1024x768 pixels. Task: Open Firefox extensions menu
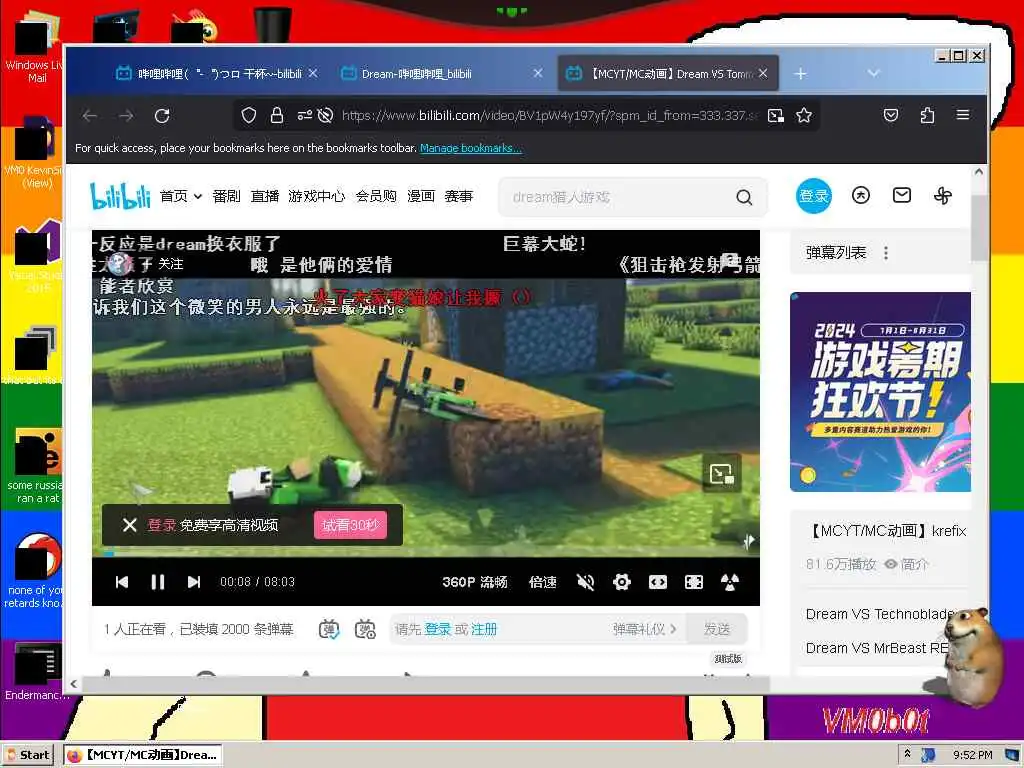927,116
